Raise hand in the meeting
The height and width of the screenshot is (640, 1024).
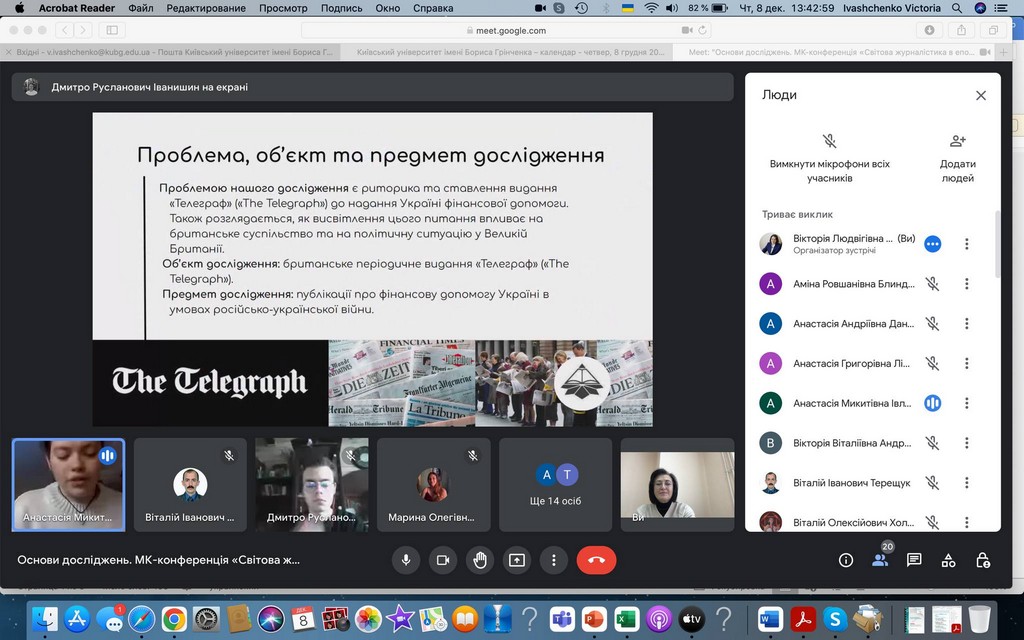(480, 560)
